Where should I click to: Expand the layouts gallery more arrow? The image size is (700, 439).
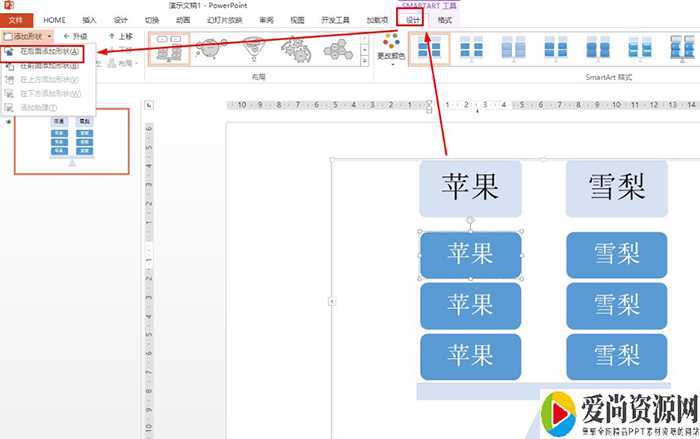pyautogui.click(x=364, y=62)
